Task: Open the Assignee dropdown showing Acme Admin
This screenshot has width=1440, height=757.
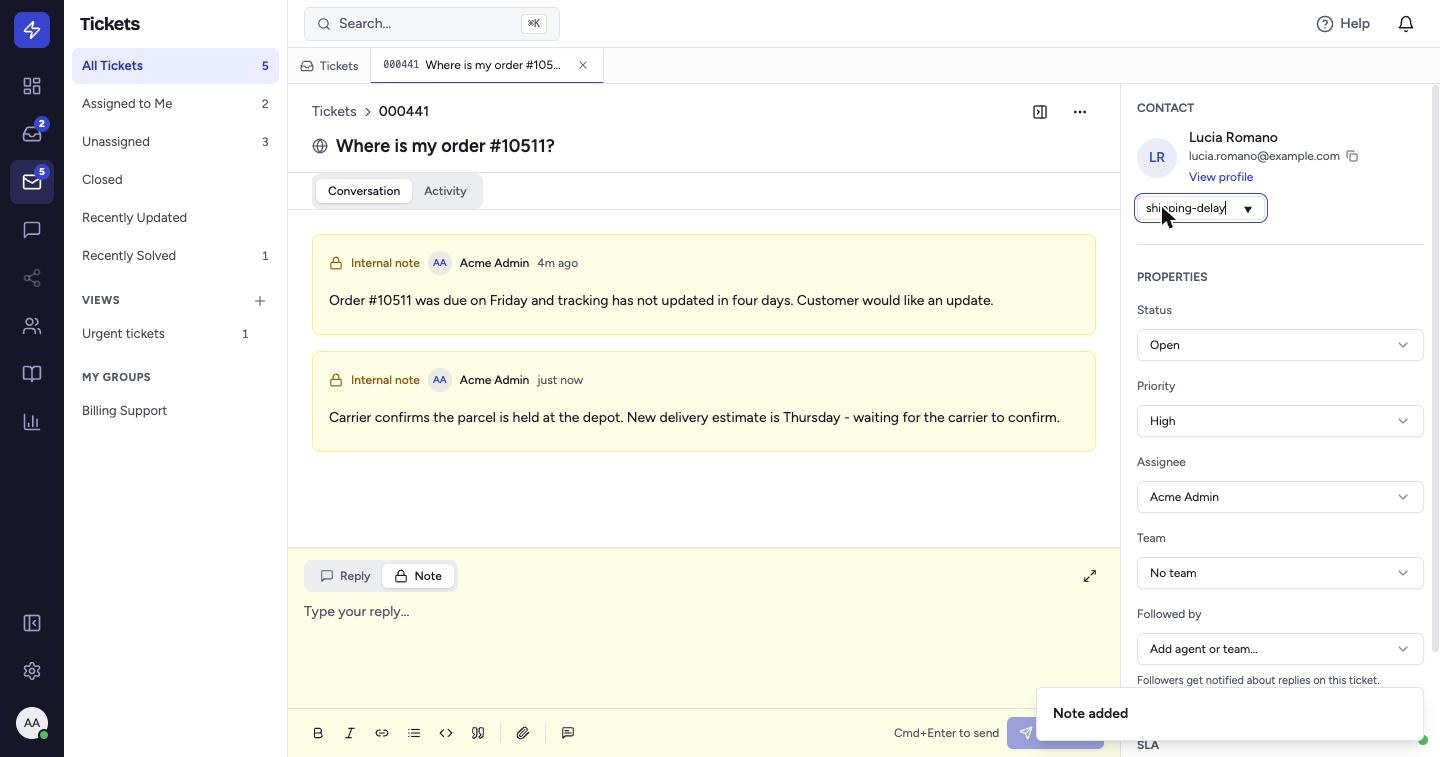Action: coord(1280,497)
